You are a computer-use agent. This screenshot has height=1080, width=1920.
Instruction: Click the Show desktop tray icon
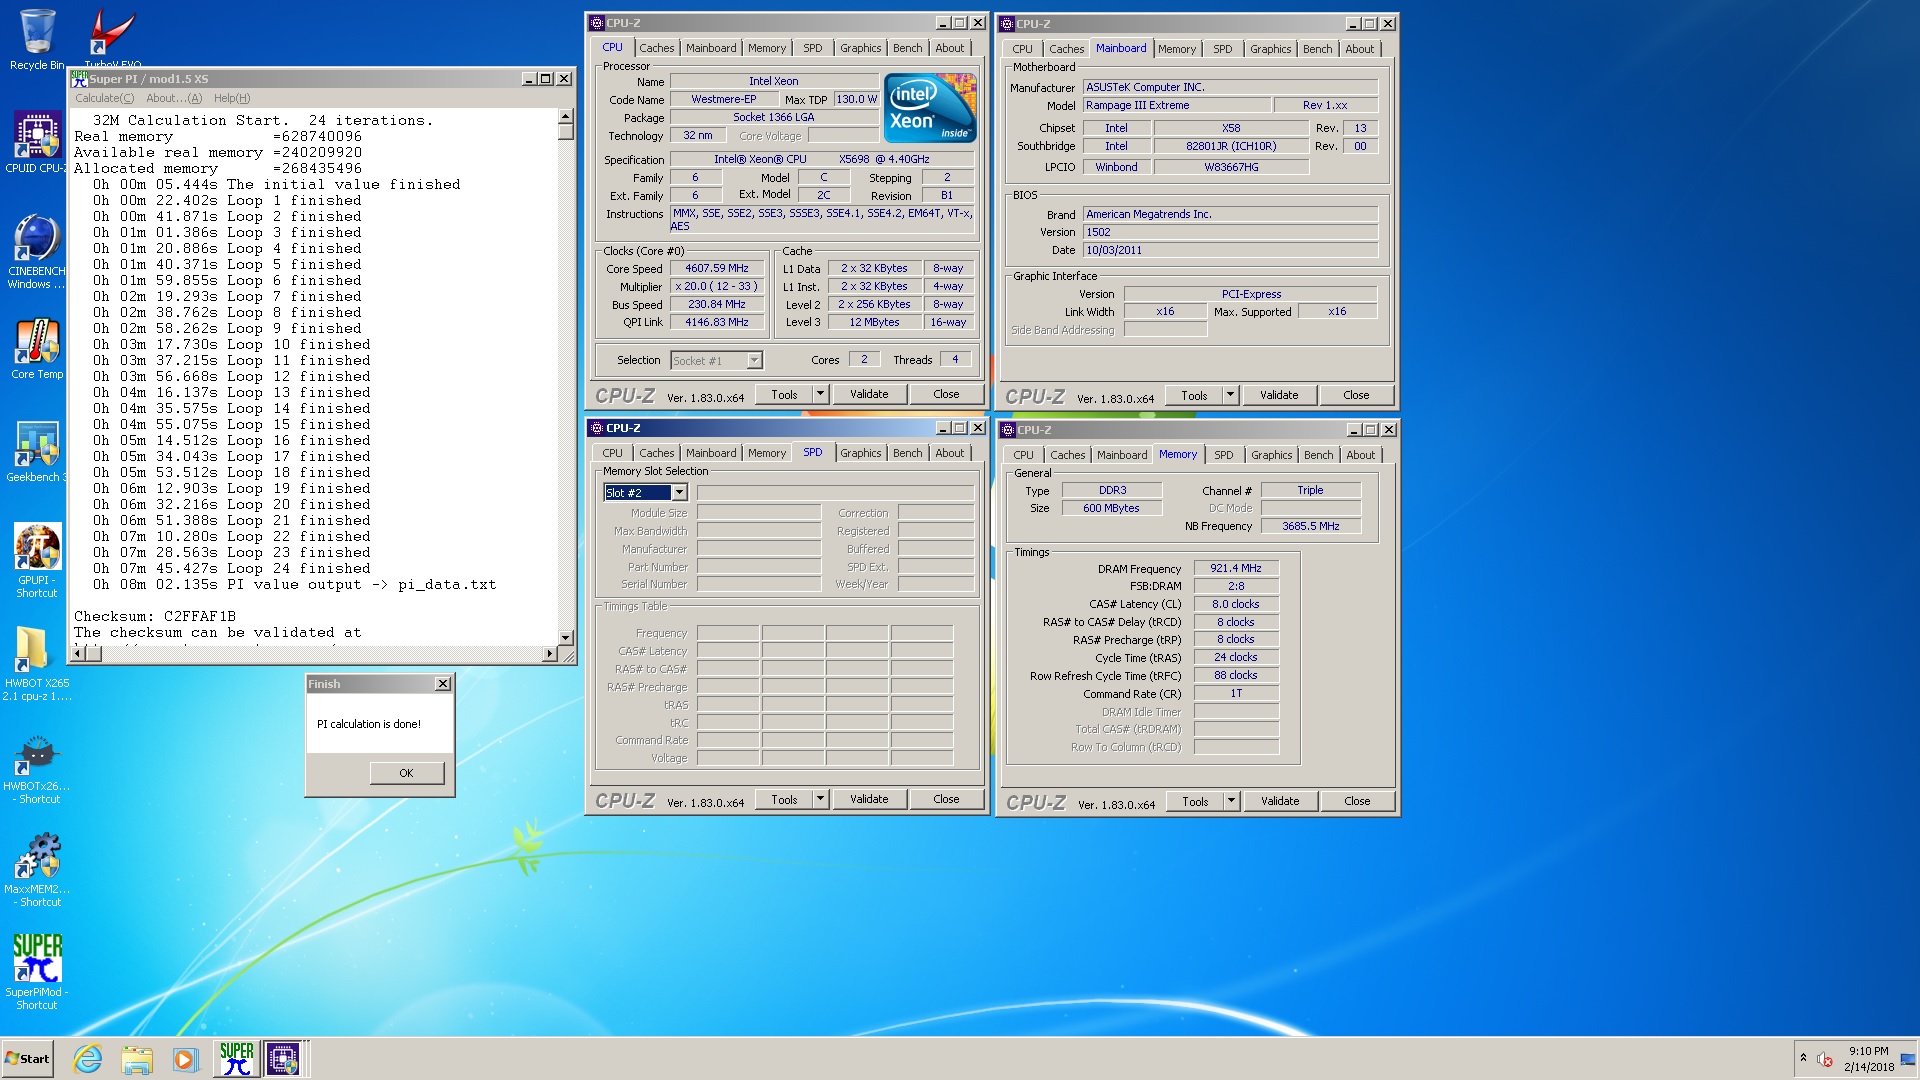pyautogui.click(x=1908, y=1059)
